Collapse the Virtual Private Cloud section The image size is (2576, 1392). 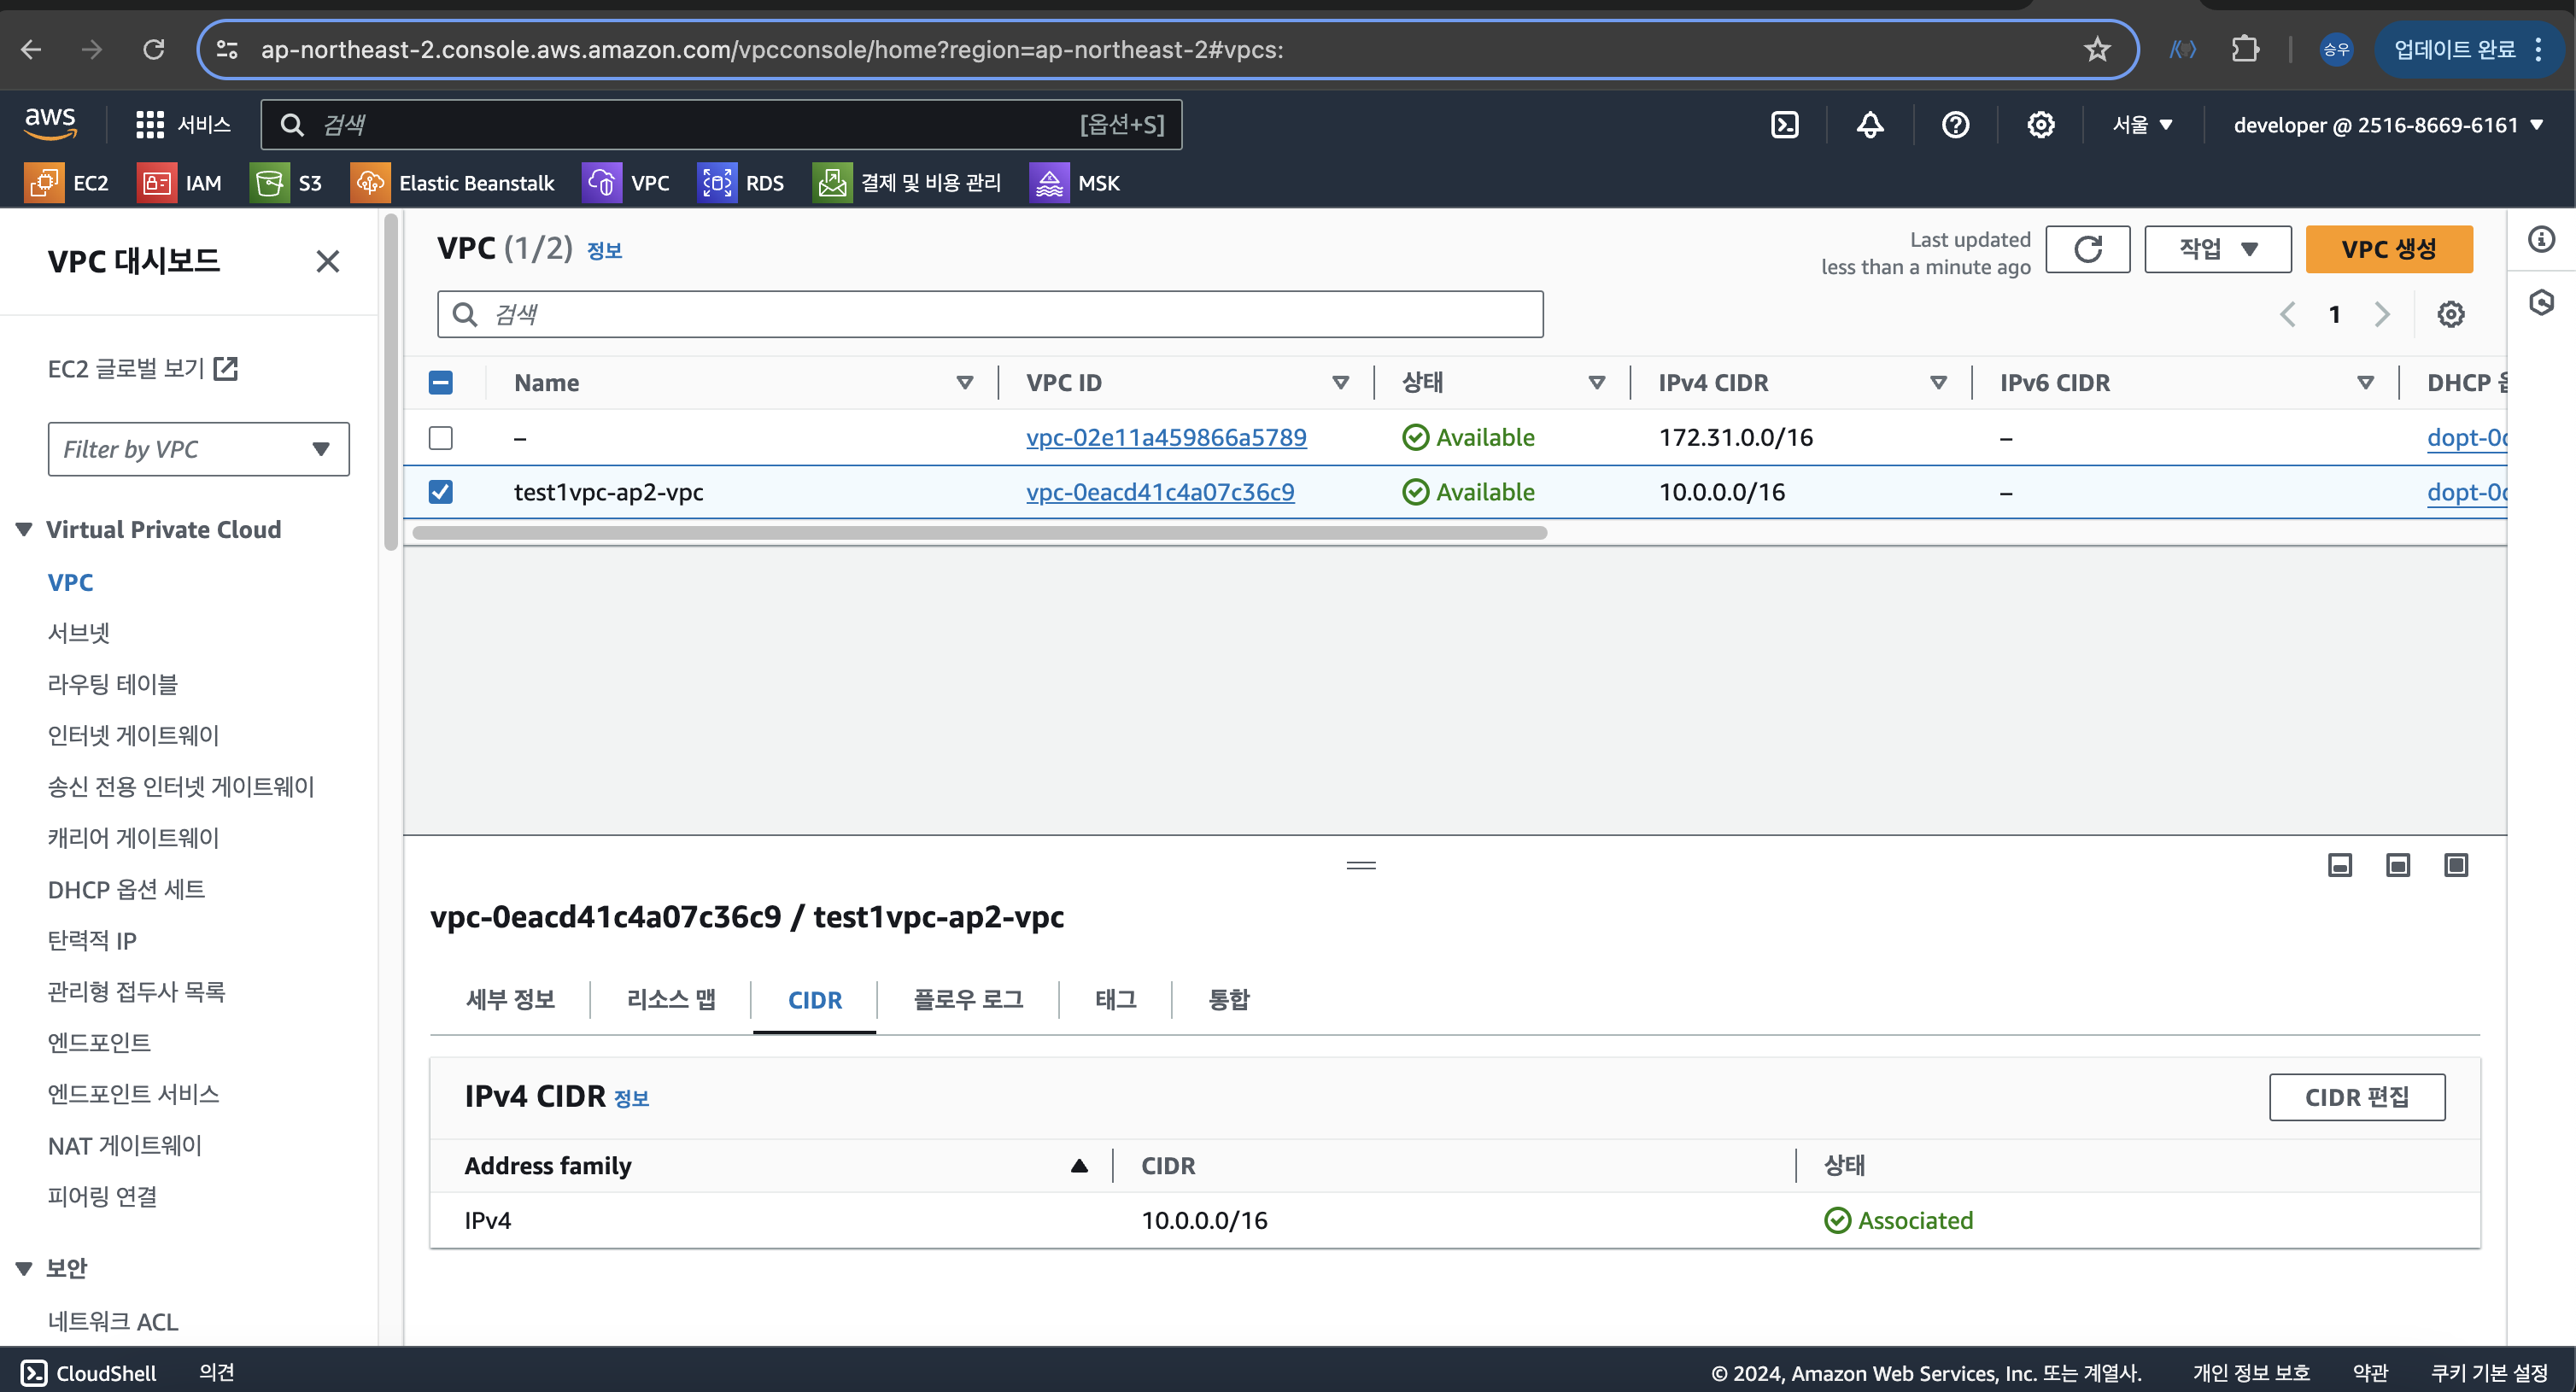pyautogui.click(x=24, y=529)
